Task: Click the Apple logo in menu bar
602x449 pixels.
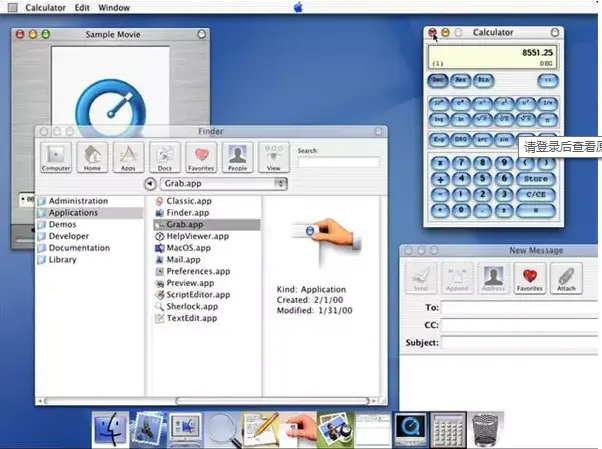Action: (x=299, y=7)
